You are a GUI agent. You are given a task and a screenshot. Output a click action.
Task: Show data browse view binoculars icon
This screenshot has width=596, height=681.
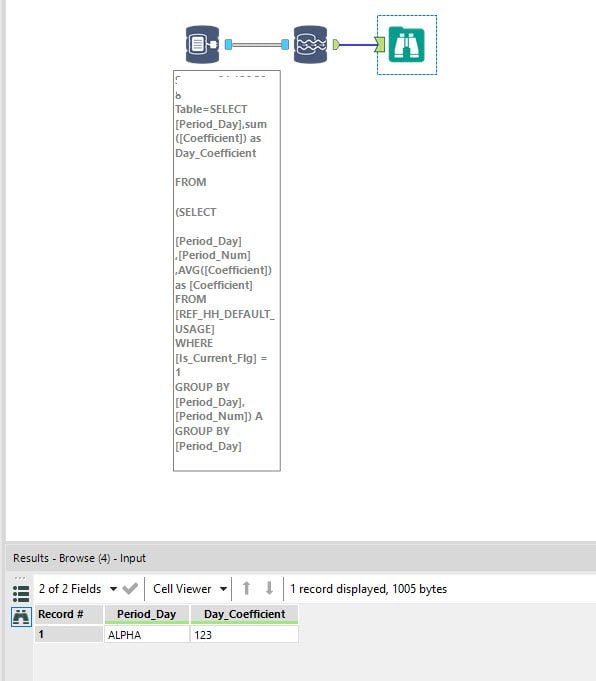pos(21,617)
